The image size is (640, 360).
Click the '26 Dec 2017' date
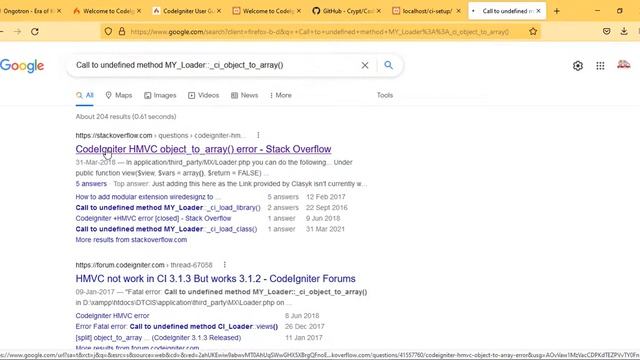[x=304, y=327]
